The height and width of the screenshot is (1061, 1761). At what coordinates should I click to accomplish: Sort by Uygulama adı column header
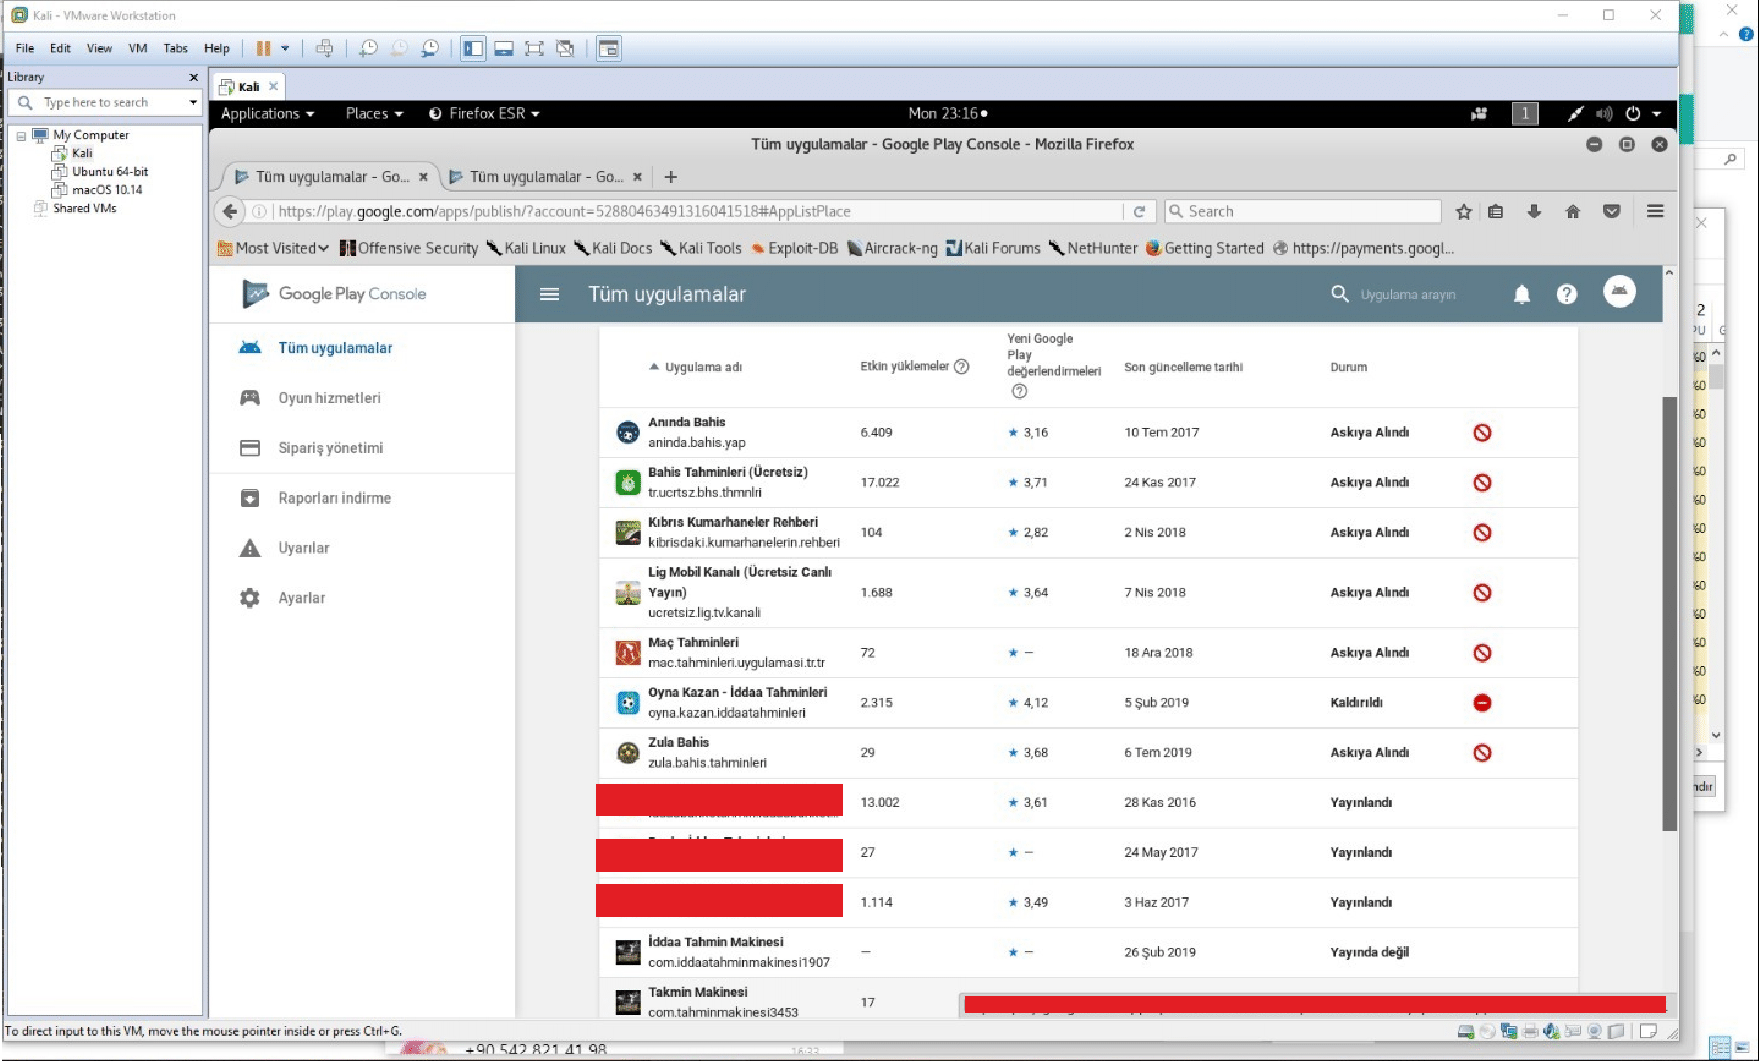click(703, 367)
